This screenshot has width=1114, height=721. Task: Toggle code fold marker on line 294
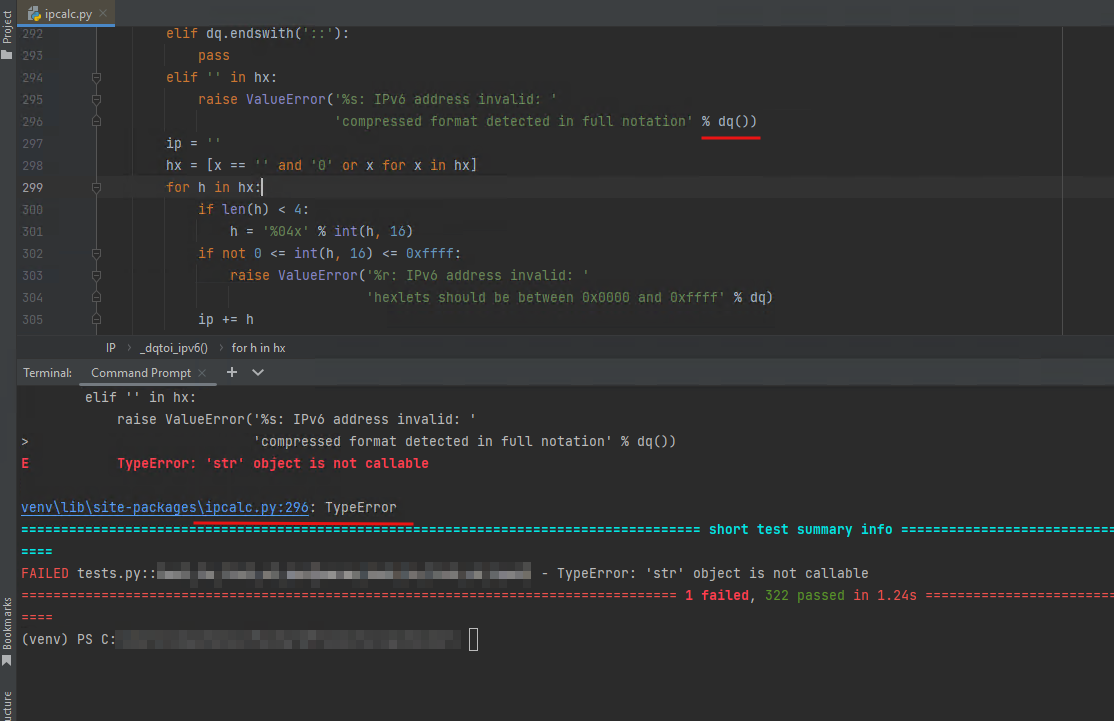97,77
